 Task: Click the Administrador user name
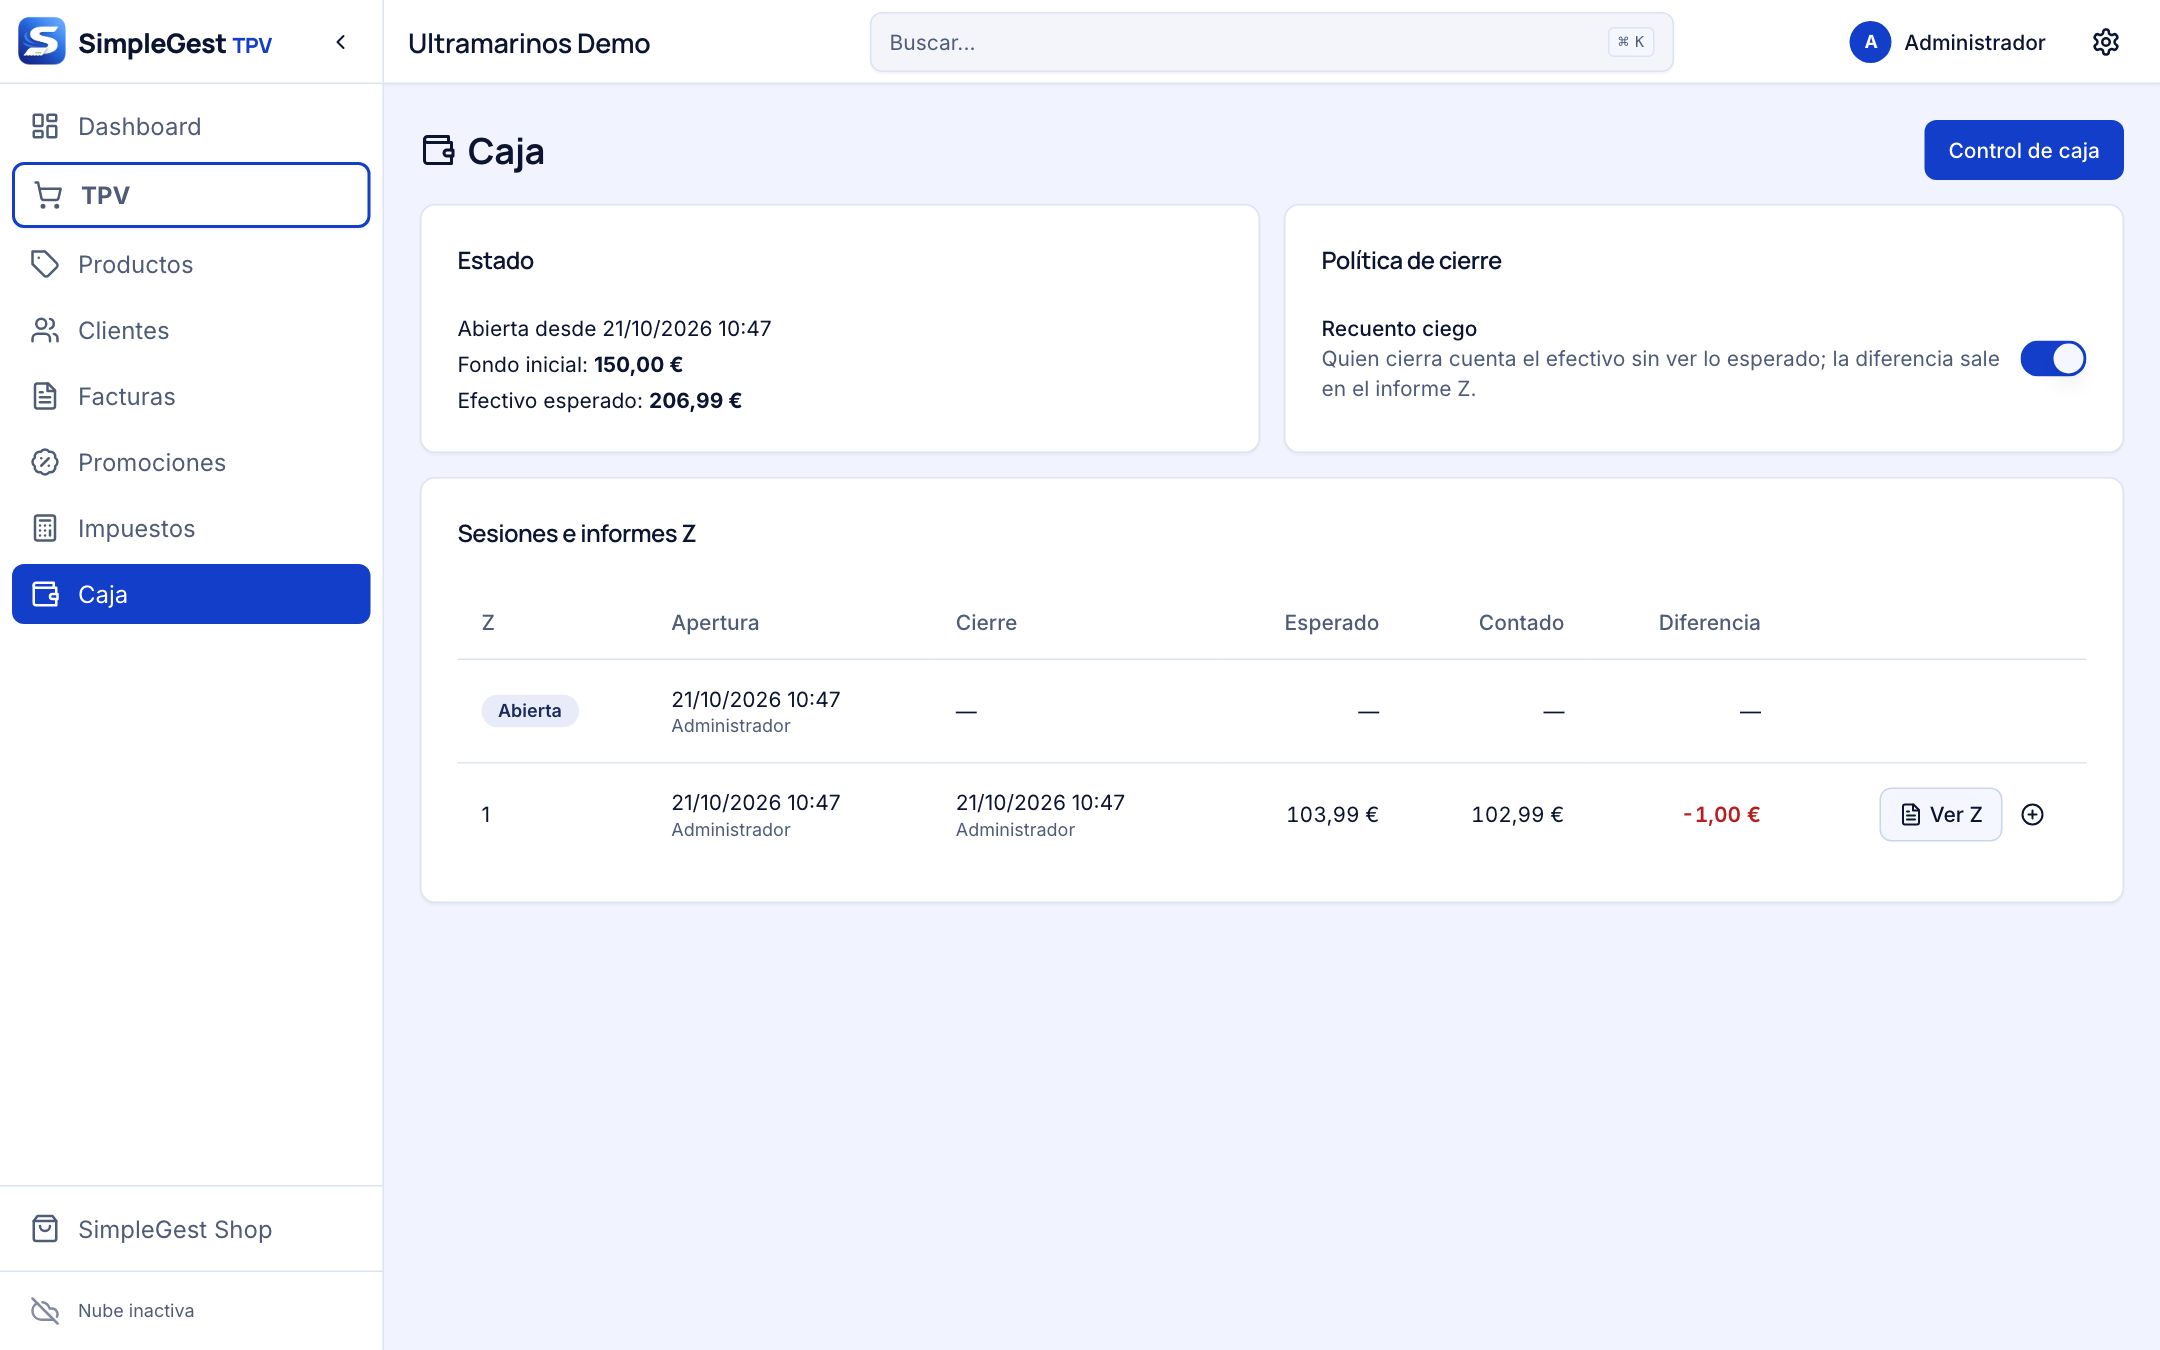(1974, 42)
